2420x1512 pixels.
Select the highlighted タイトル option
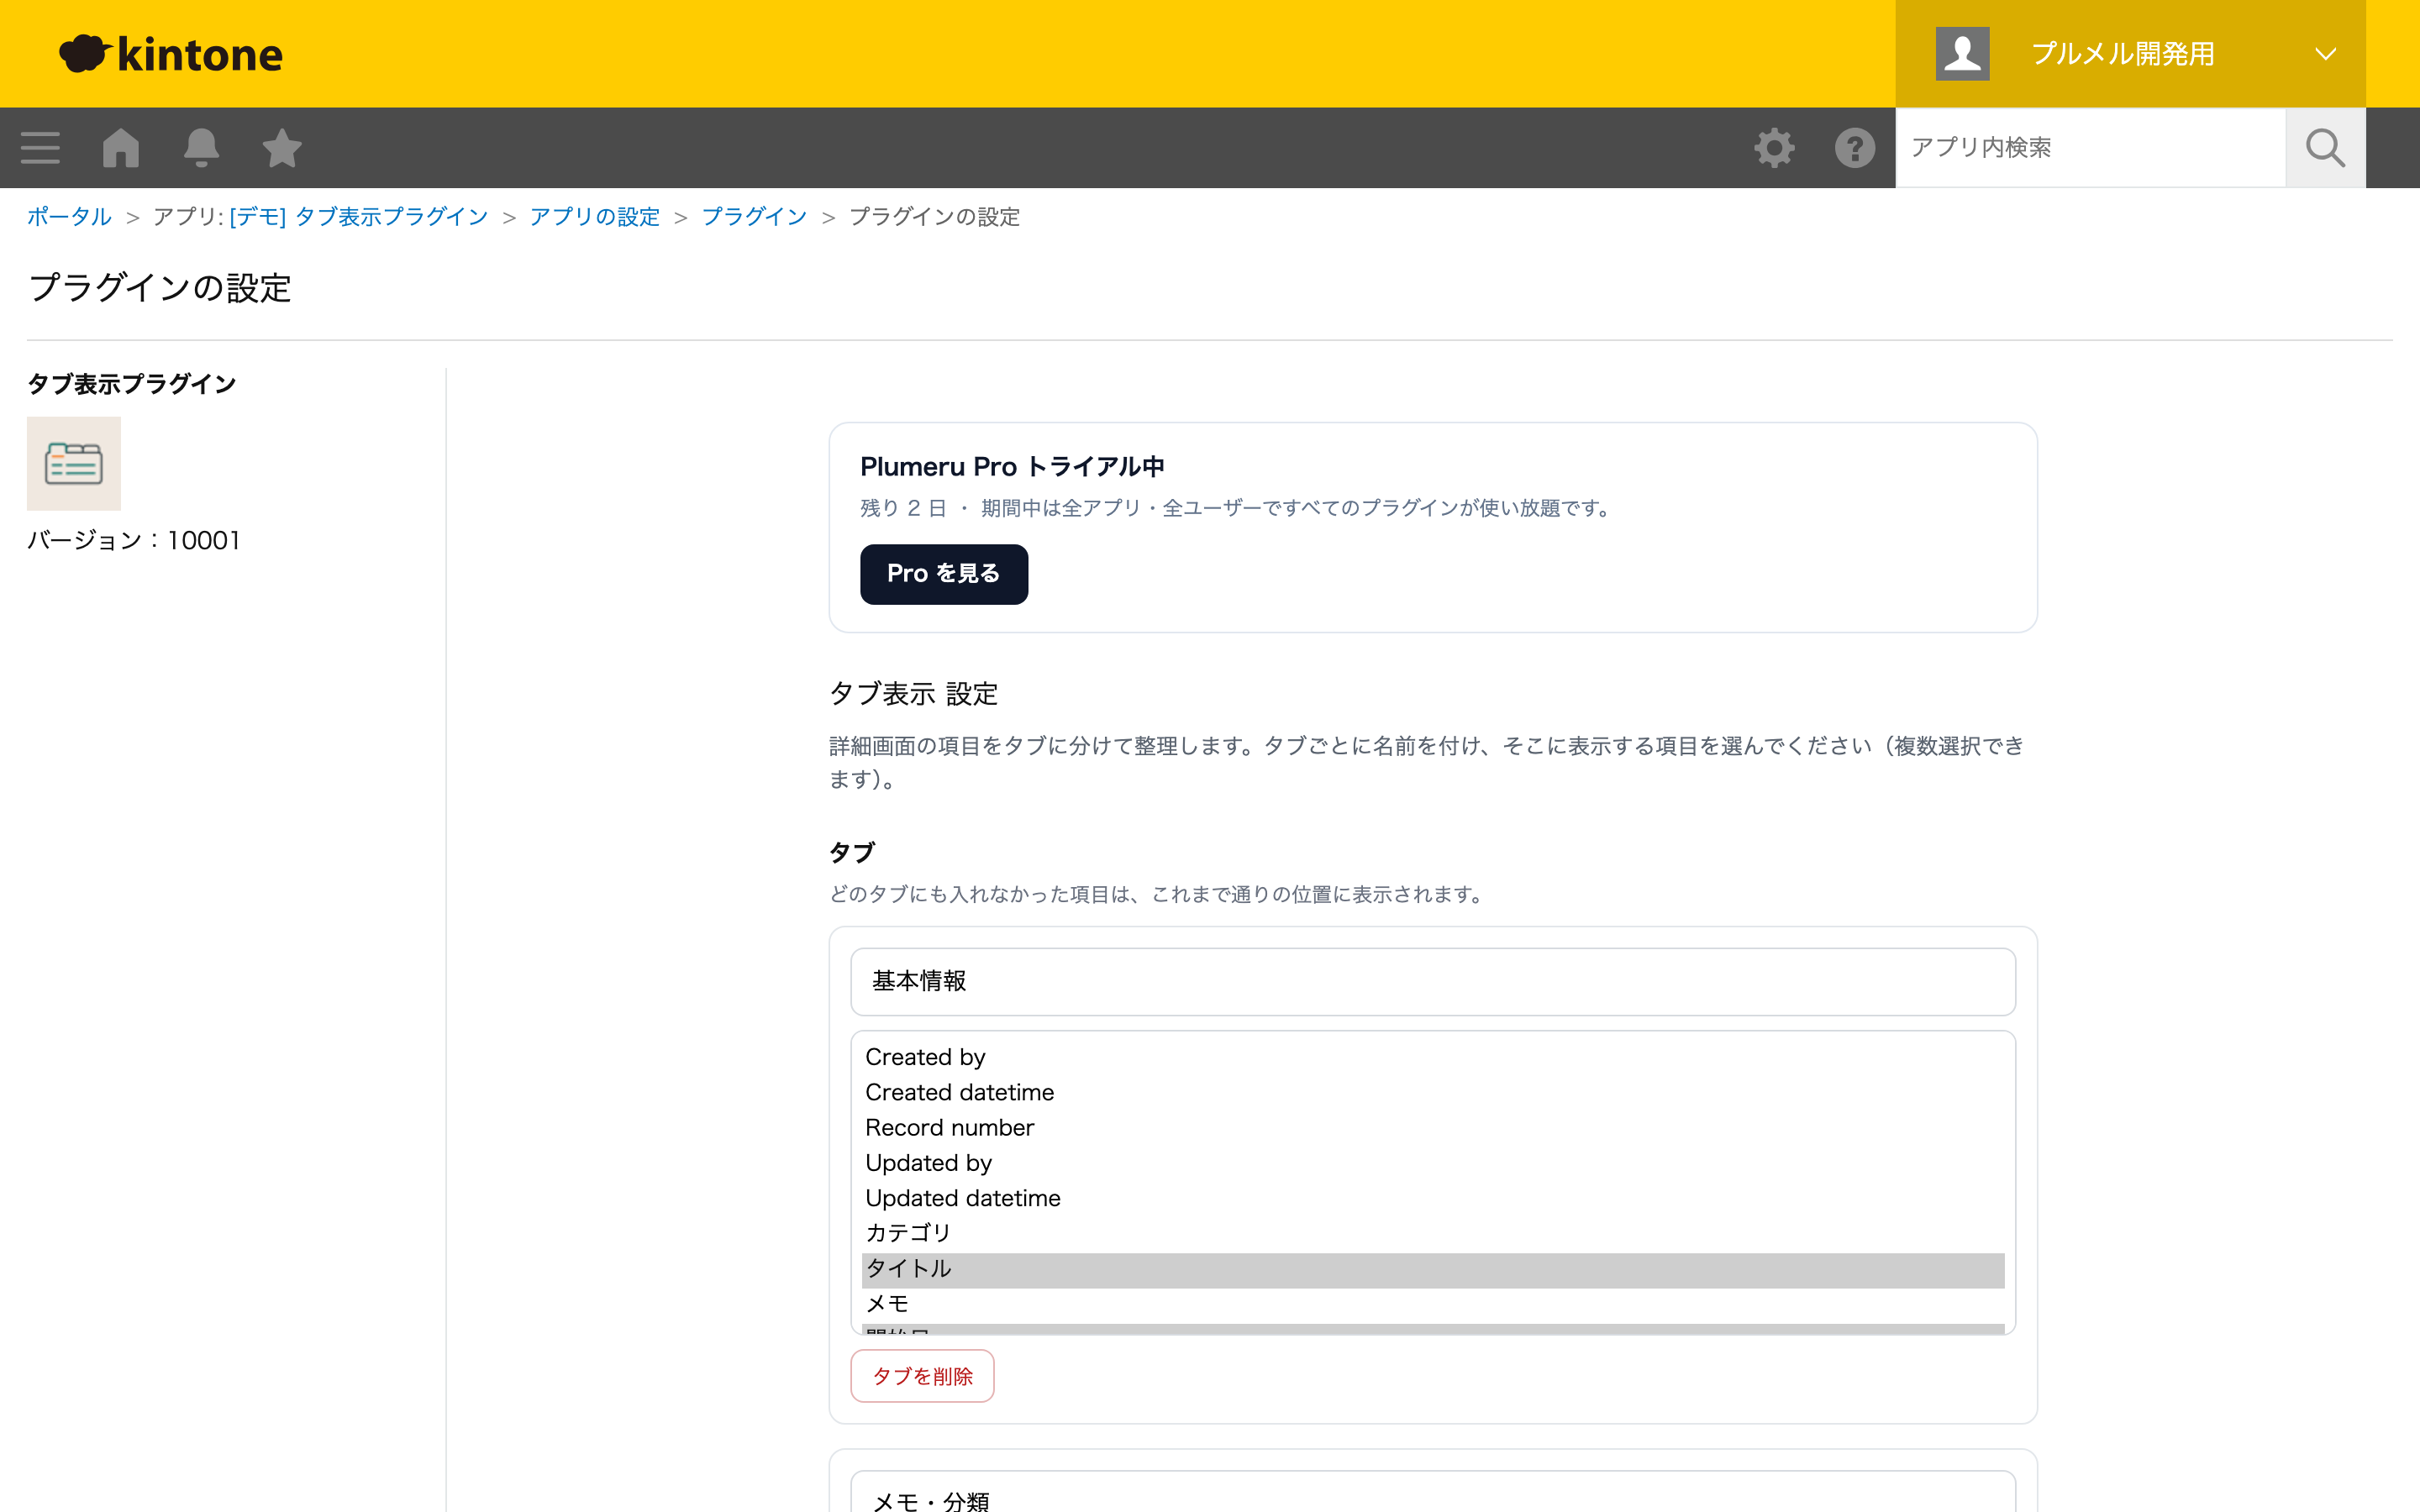click(x=1433, y=1269)
